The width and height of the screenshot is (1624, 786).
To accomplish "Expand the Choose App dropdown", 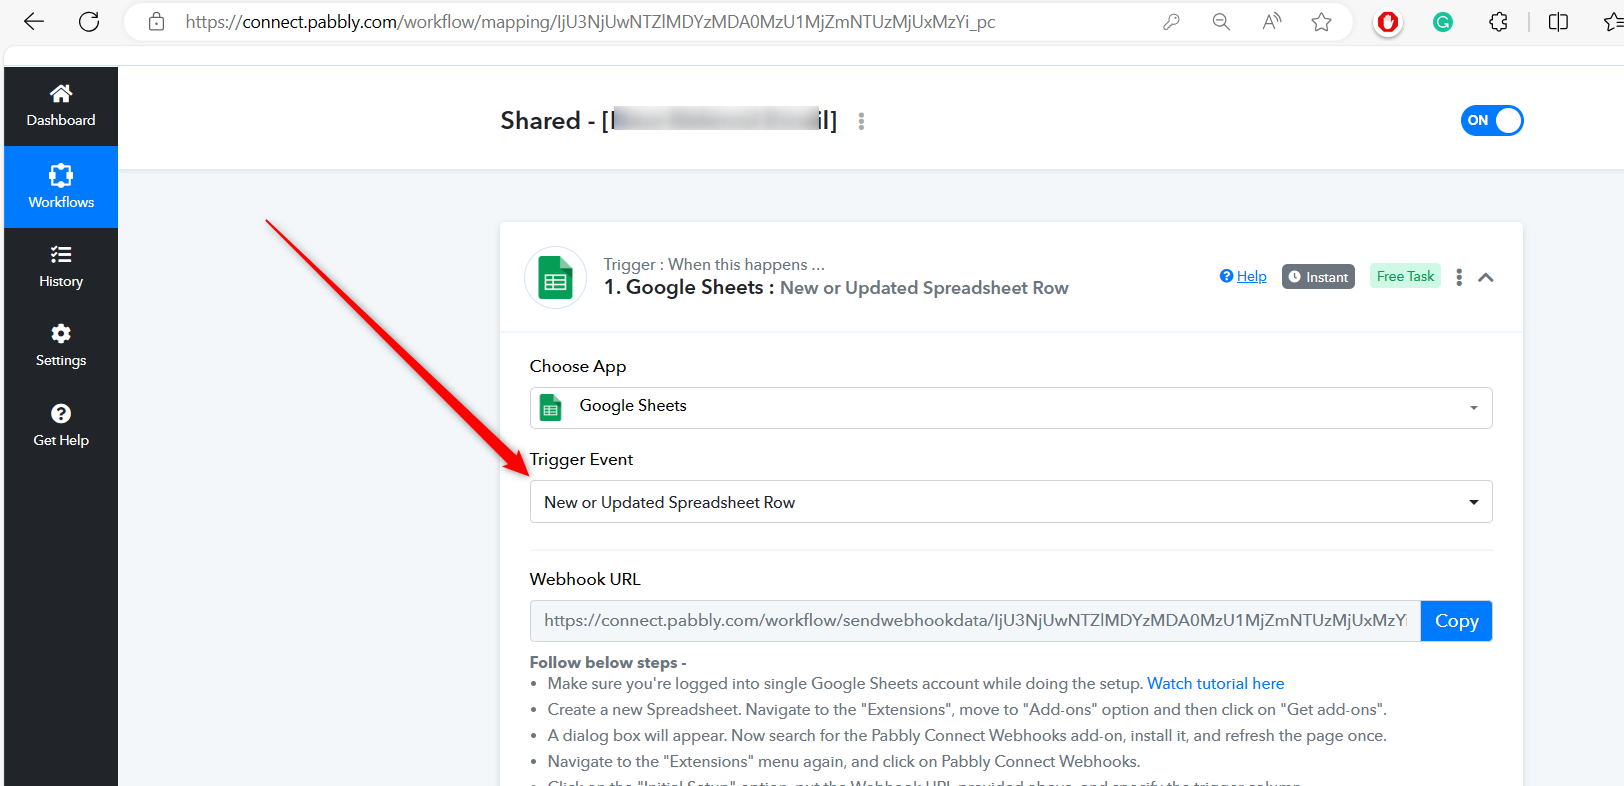I will click(x=1010, y=408).
